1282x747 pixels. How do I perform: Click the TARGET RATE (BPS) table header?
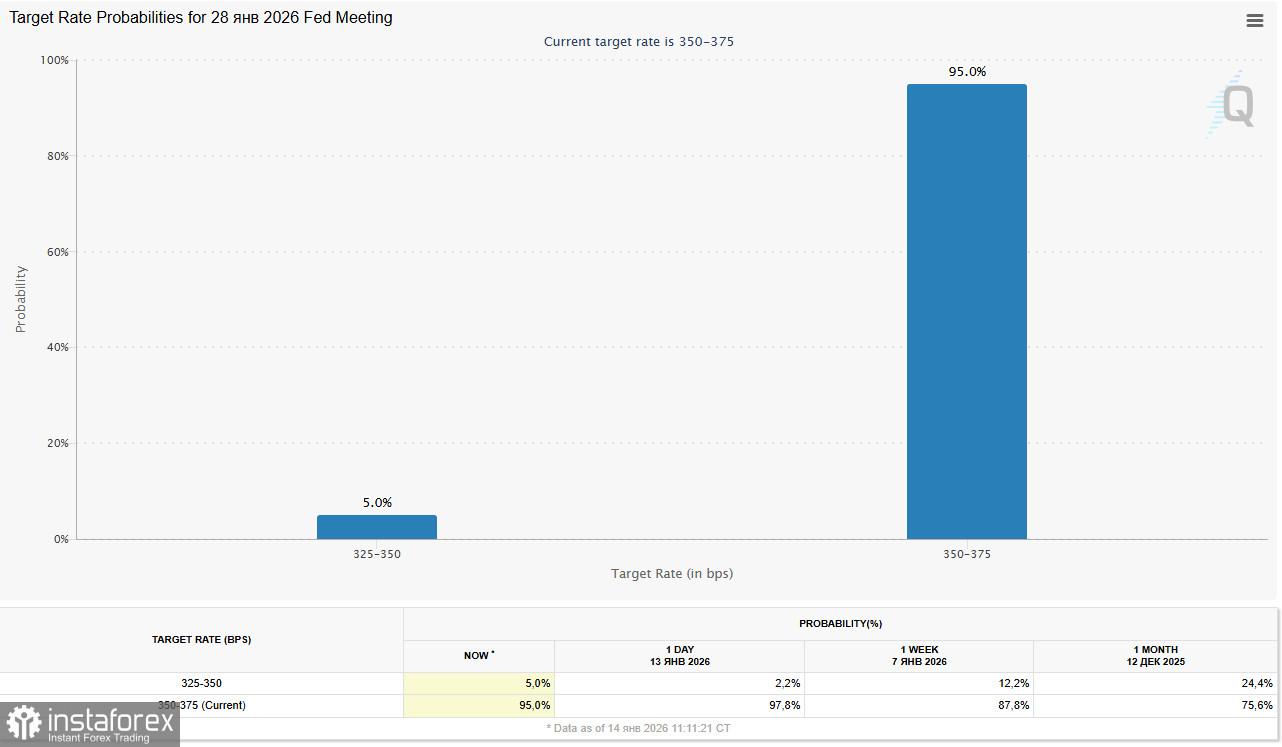(x=201, y=639)
